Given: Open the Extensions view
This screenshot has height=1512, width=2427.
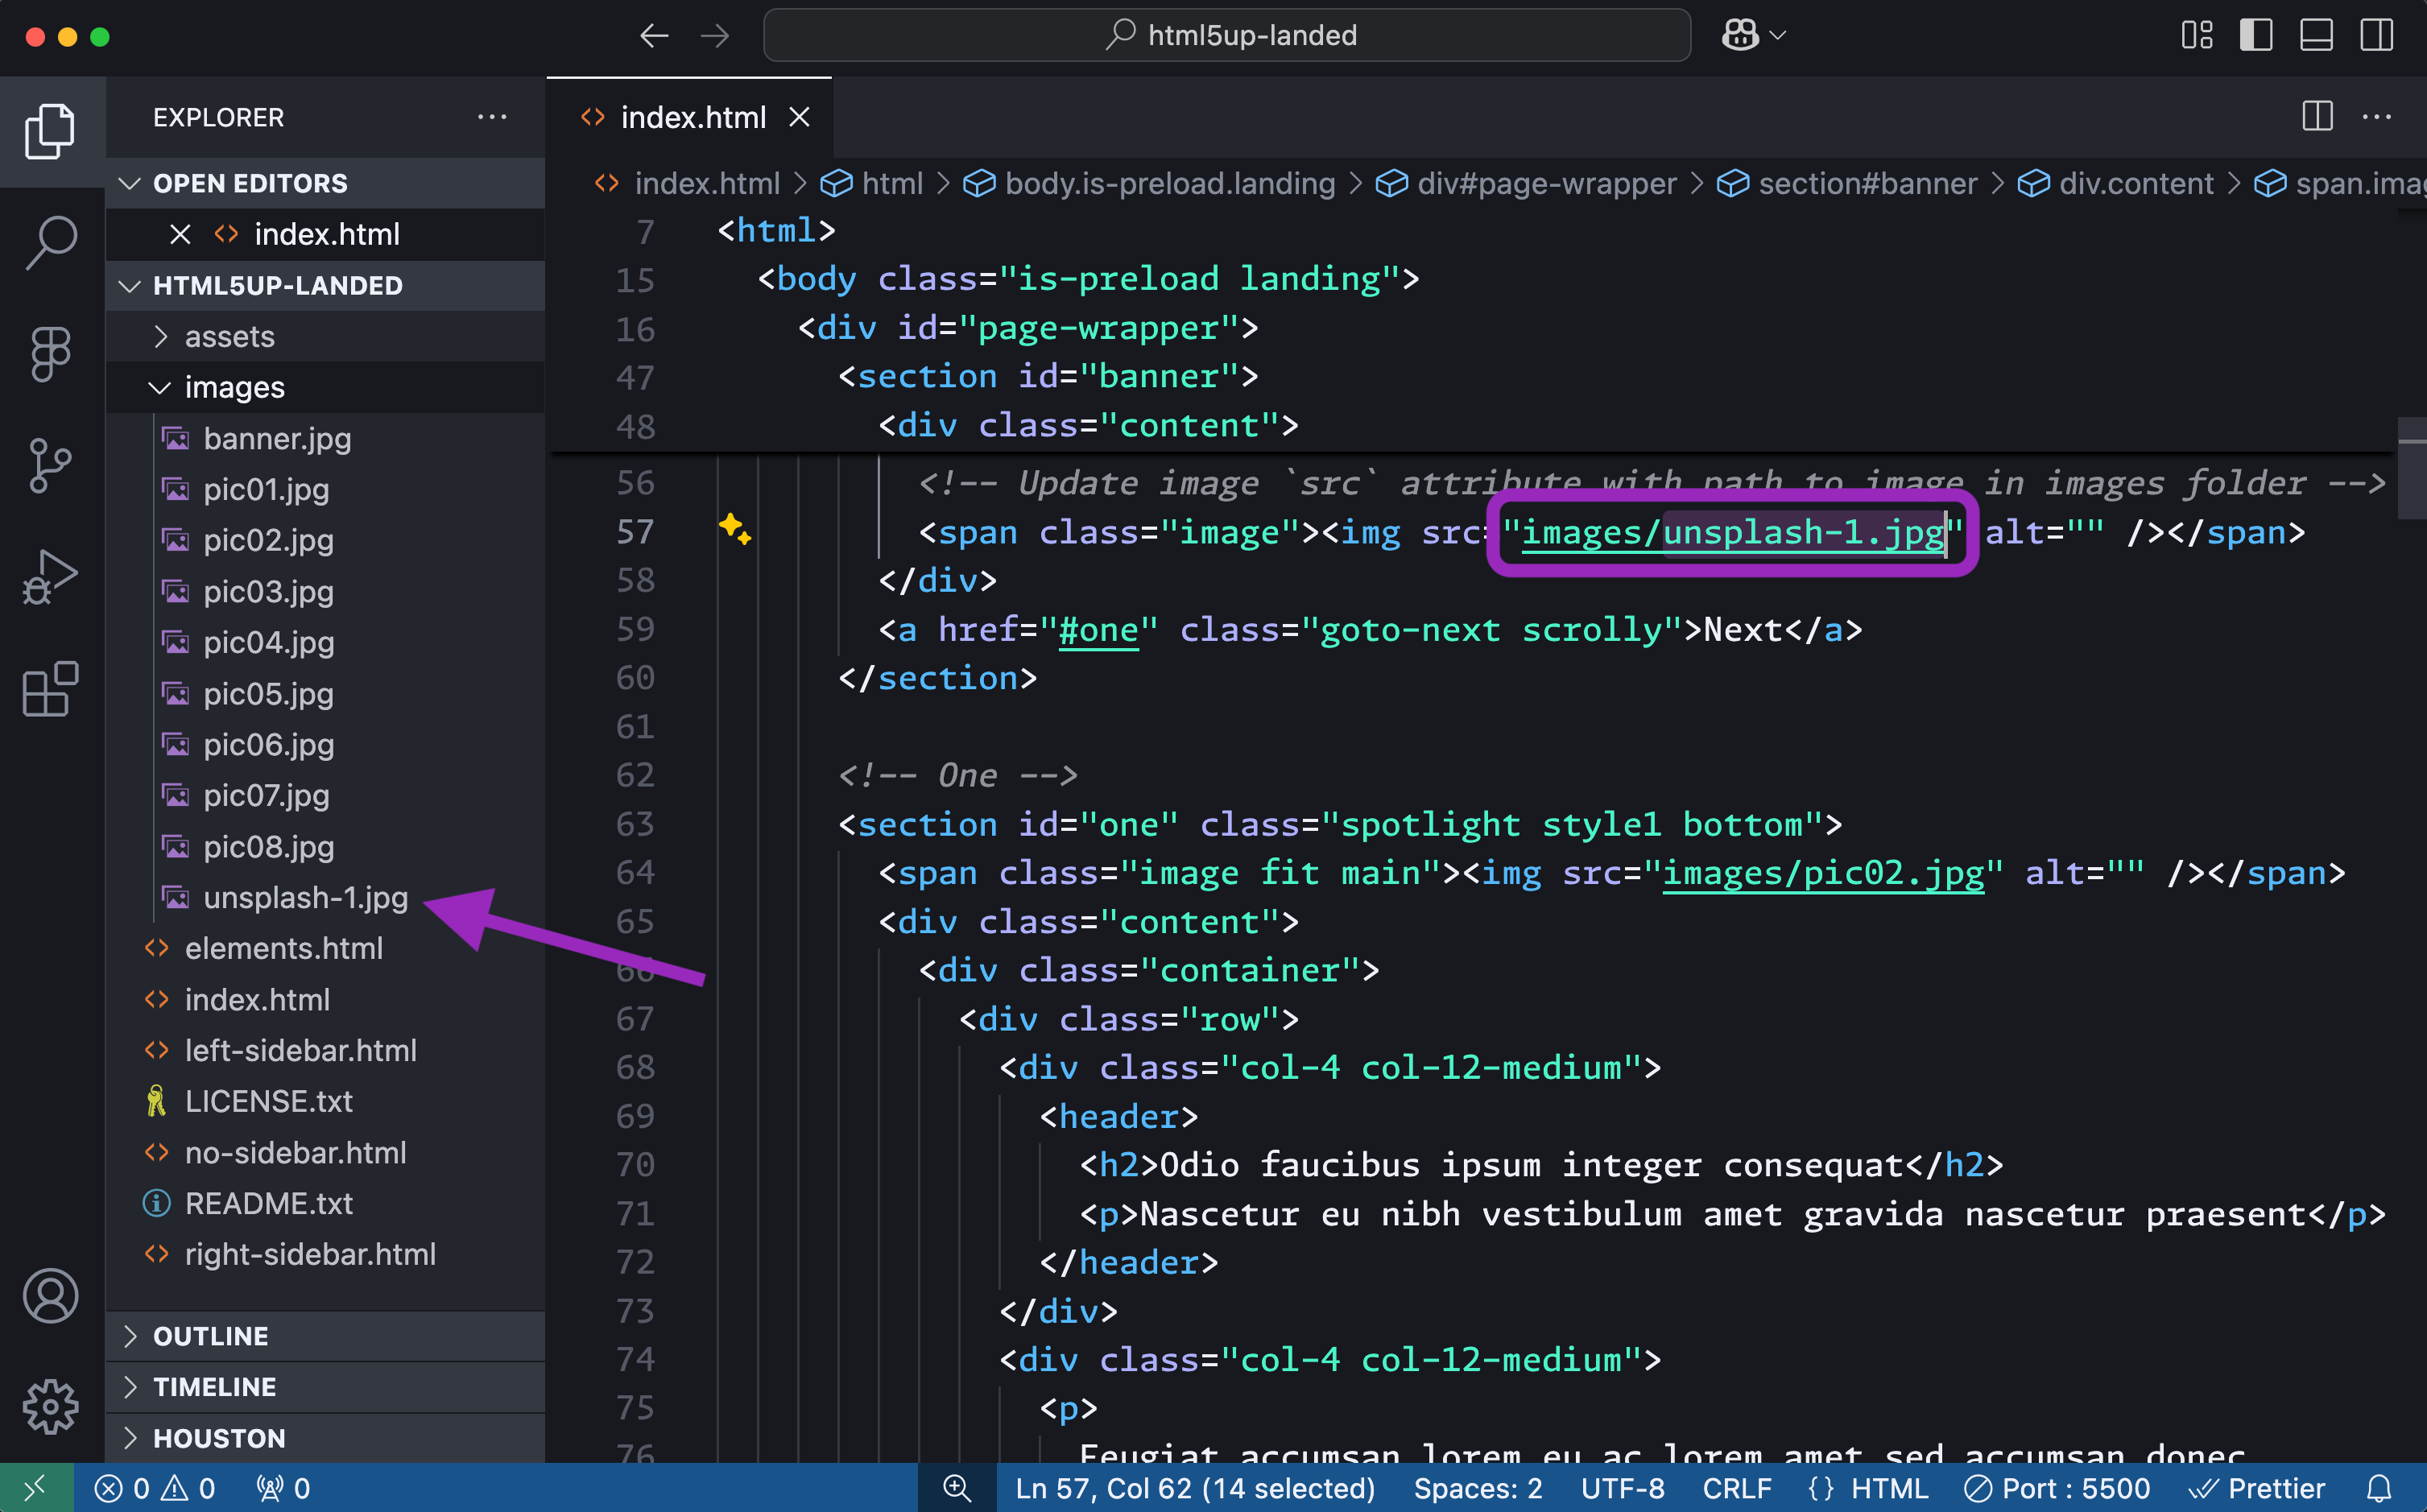Looking at the screenshot, I should (x=51, y=689).
